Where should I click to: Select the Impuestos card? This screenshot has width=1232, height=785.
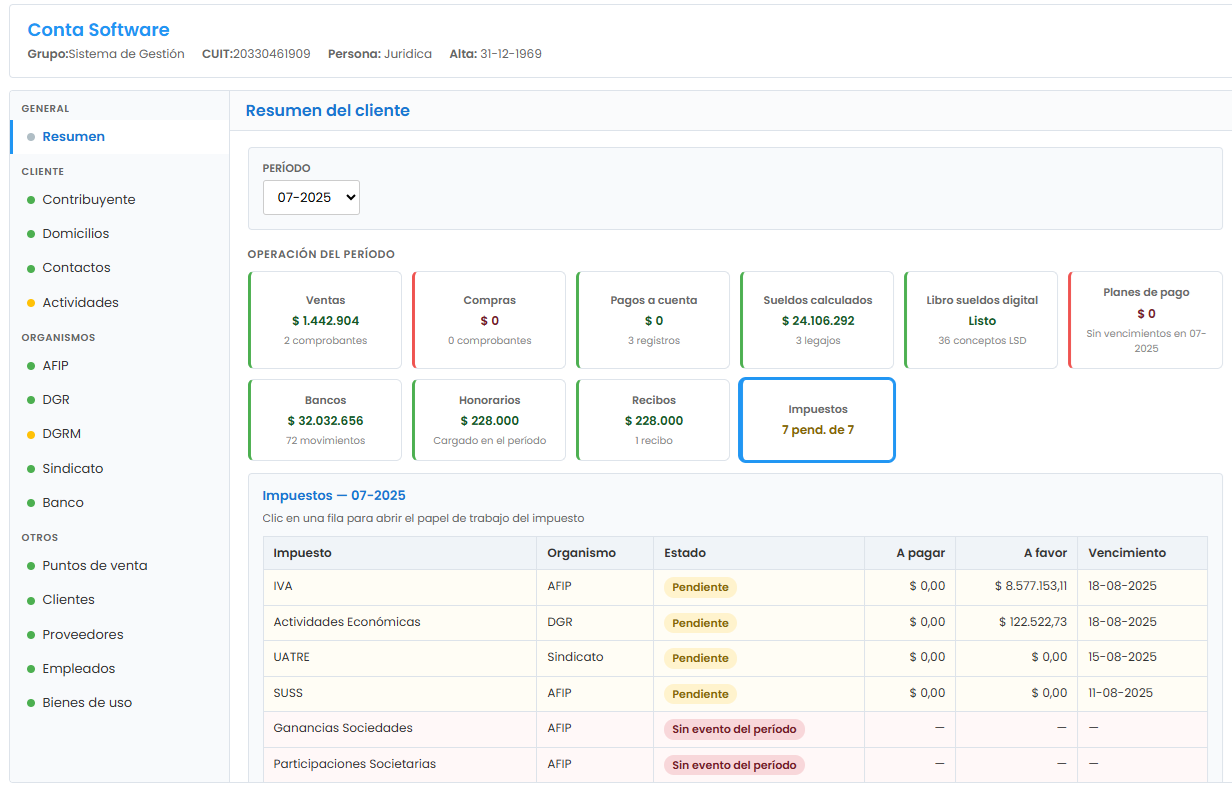817,420
